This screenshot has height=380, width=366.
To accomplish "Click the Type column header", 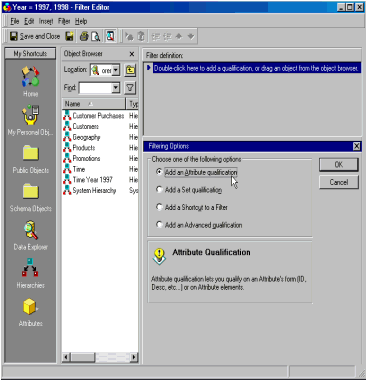I will (133, 104).
